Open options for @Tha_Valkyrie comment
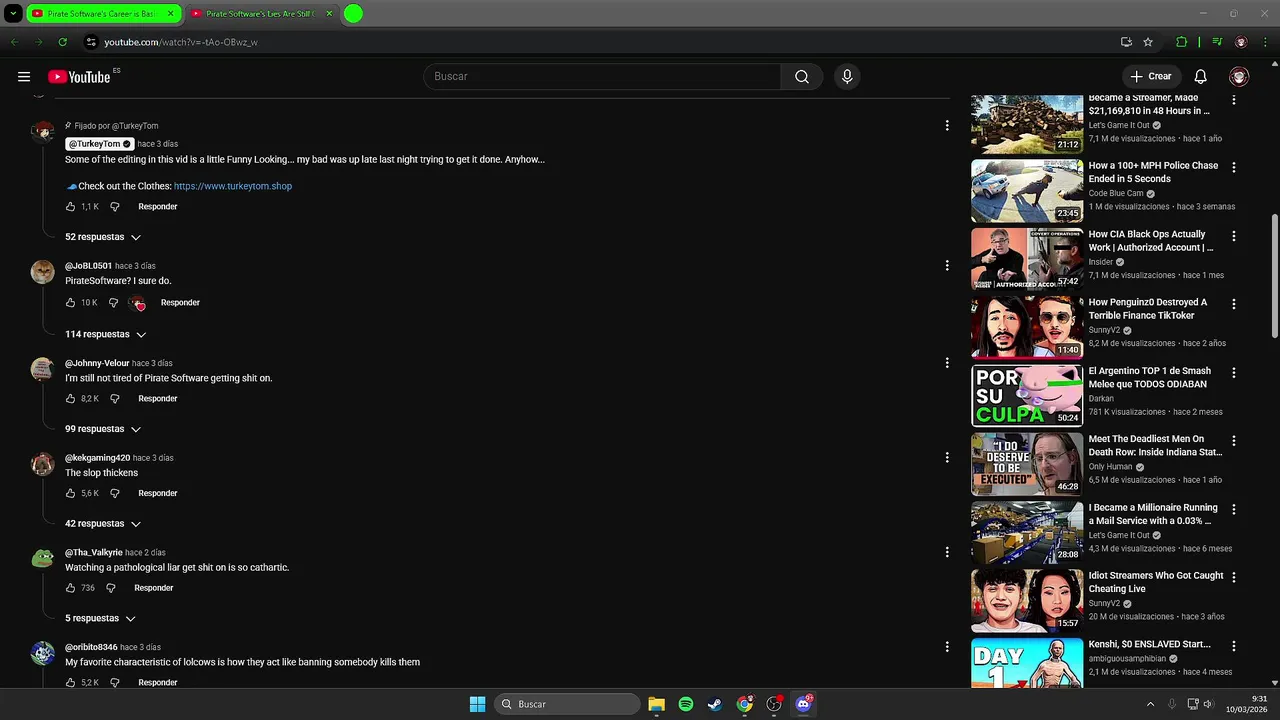 click(x=947, y=552)
